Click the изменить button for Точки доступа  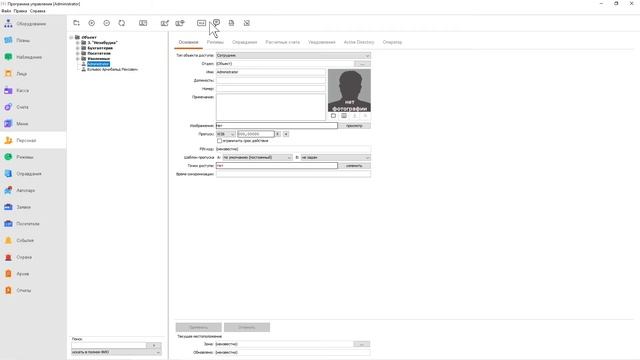tap(354, 166)
